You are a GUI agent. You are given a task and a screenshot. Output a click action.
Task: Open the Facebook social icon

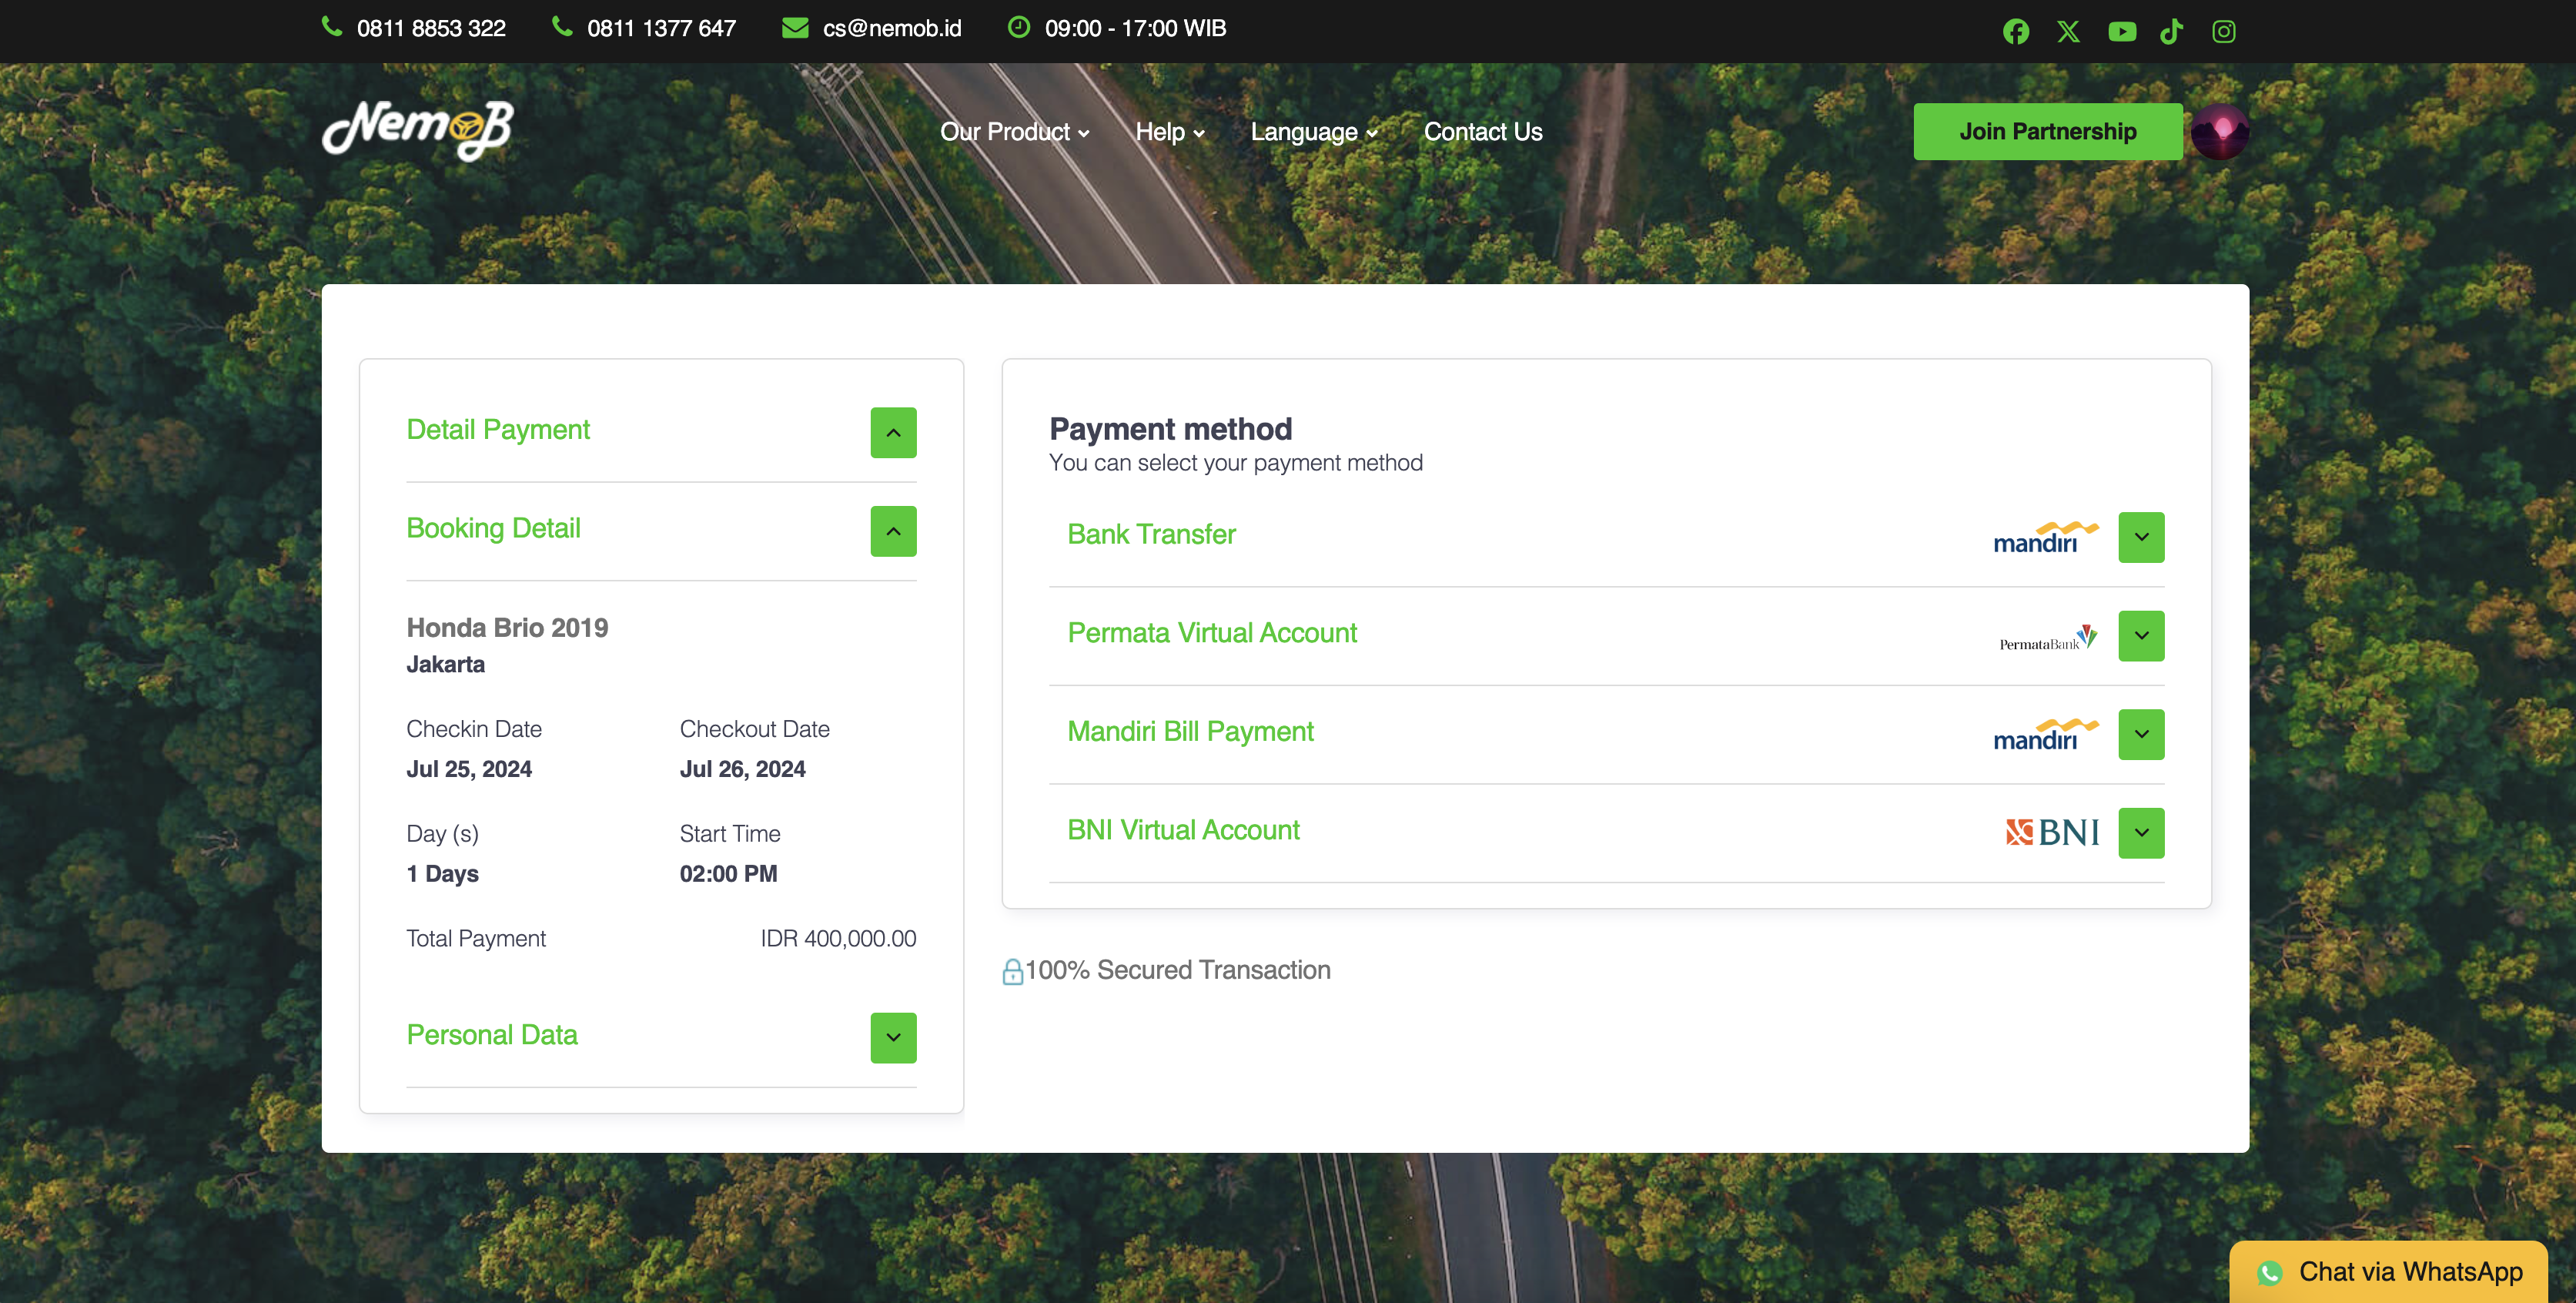(x=2015, y=31)
